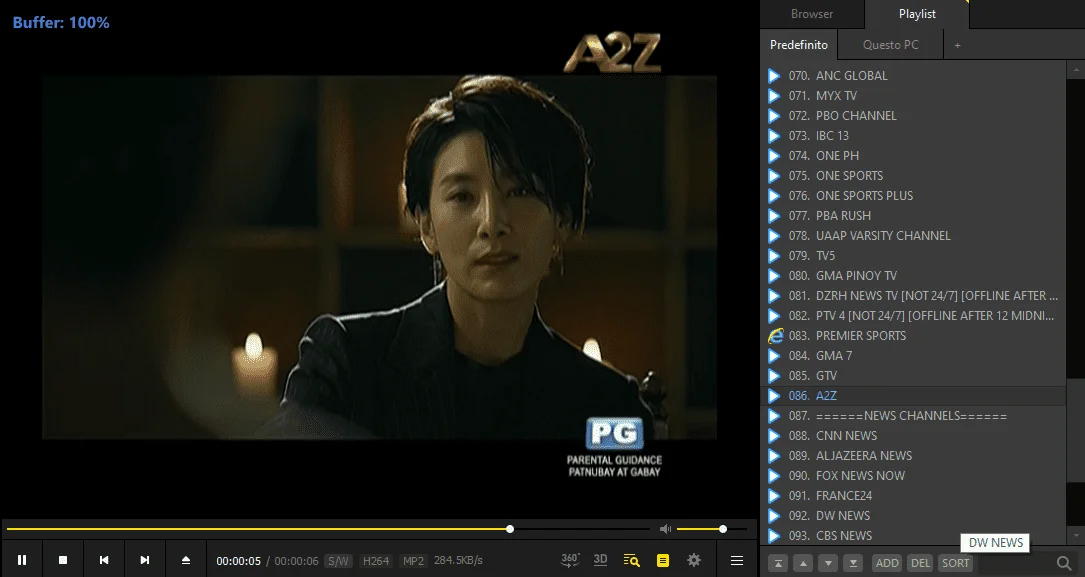This screenshot has width=1085, height=577.
Task: Click play icon beside ONE PH
Action: coord(774,156)
